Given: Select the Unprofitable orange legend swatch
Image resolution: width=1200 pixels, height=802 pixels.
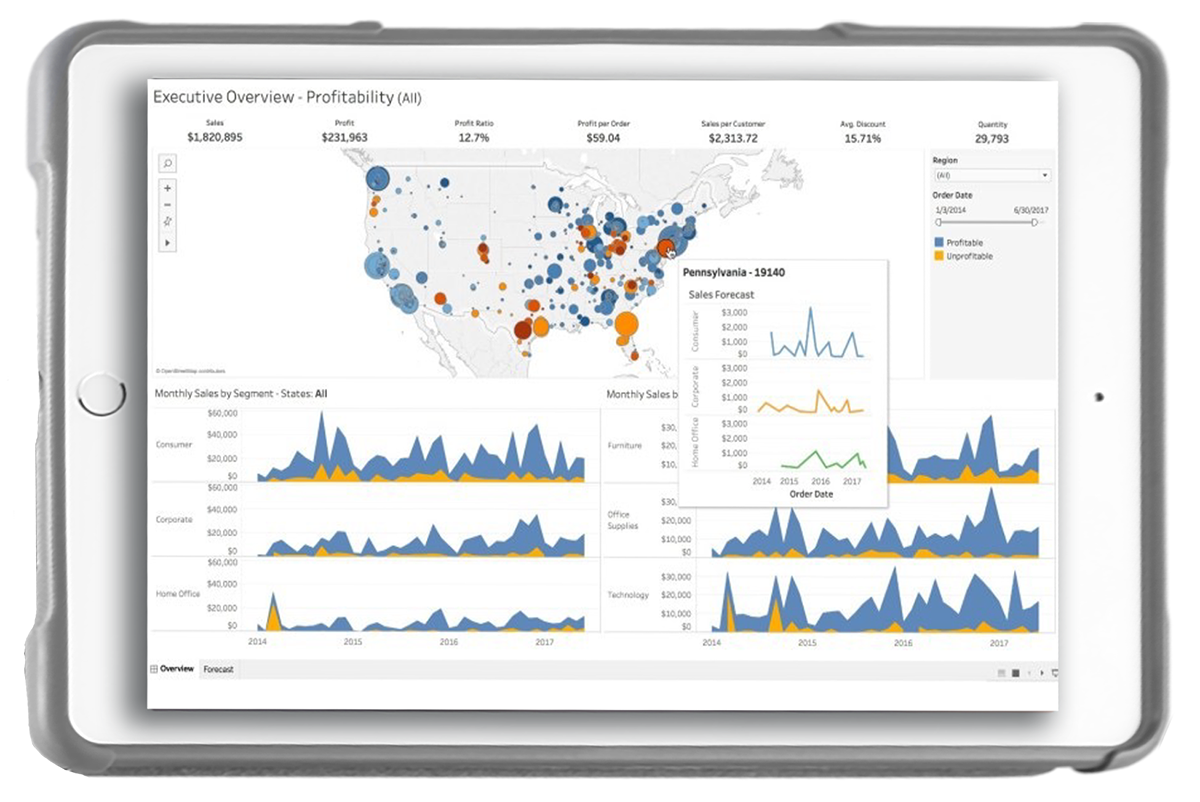Looking at the screenshot, I should coord(939,255).
